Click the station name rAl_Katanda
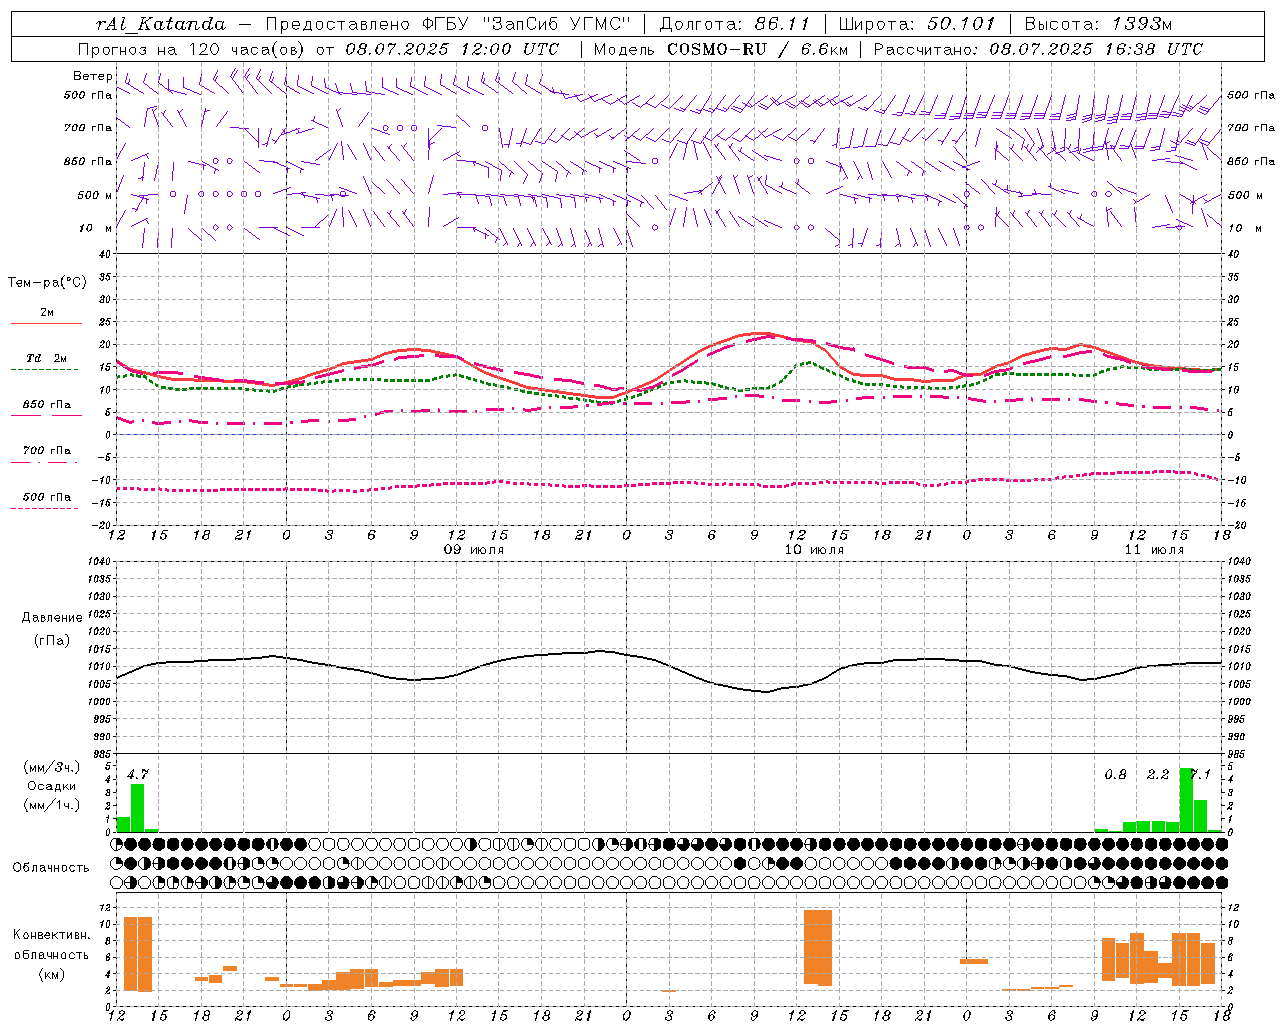1280x1024 pixels. click(x=161, y=24)
